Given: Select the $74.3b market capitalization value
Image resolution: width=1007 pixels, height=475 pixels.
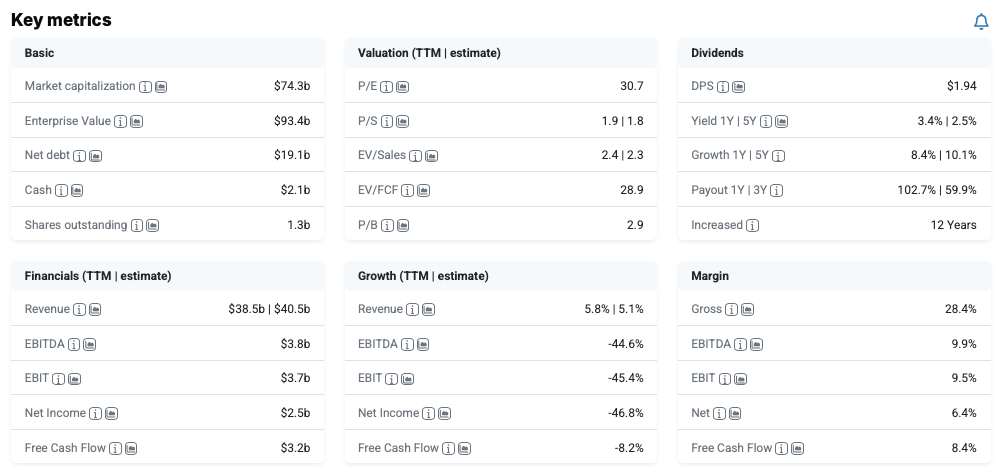Looking at the screenshot, I should (292, 86).
